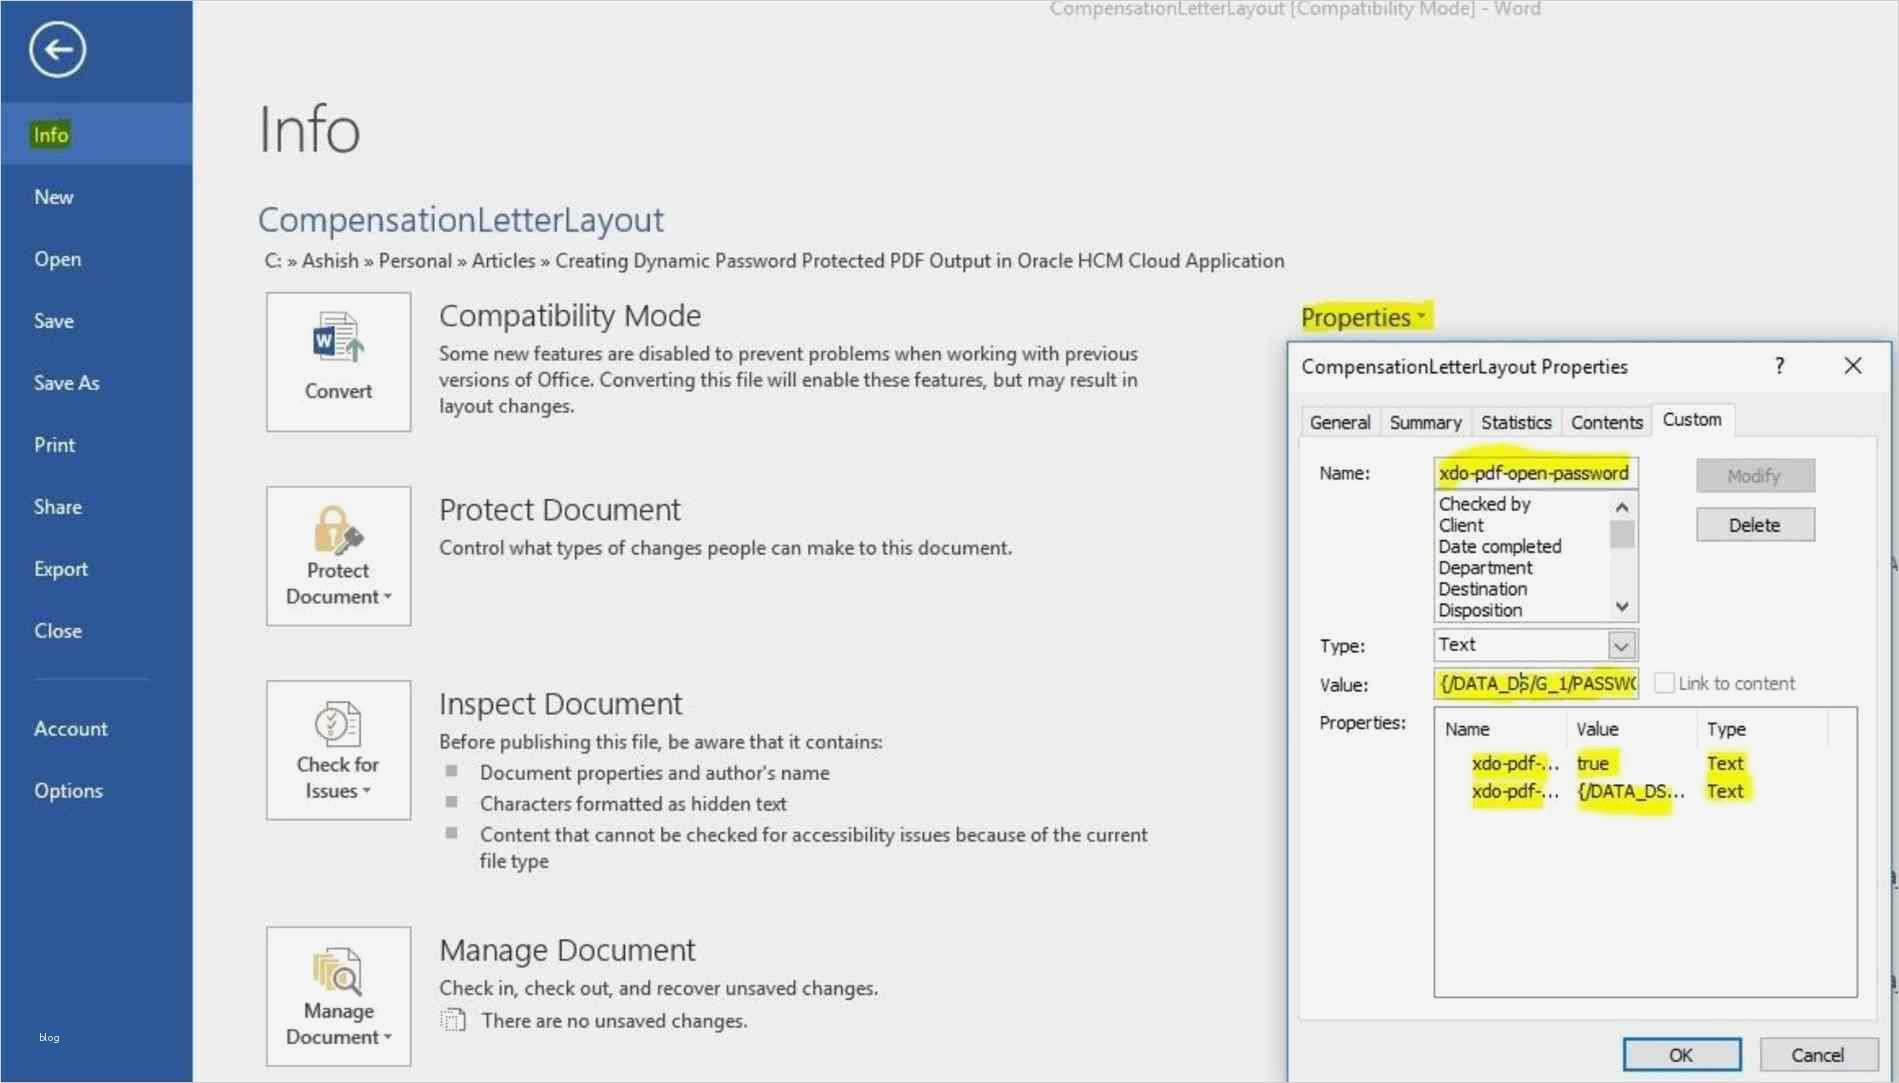The height and width of the screenshot is (1083, 1899).
Task: Close the CompensationLetterLayout Properties dialog
Action: click(1853, 366)
